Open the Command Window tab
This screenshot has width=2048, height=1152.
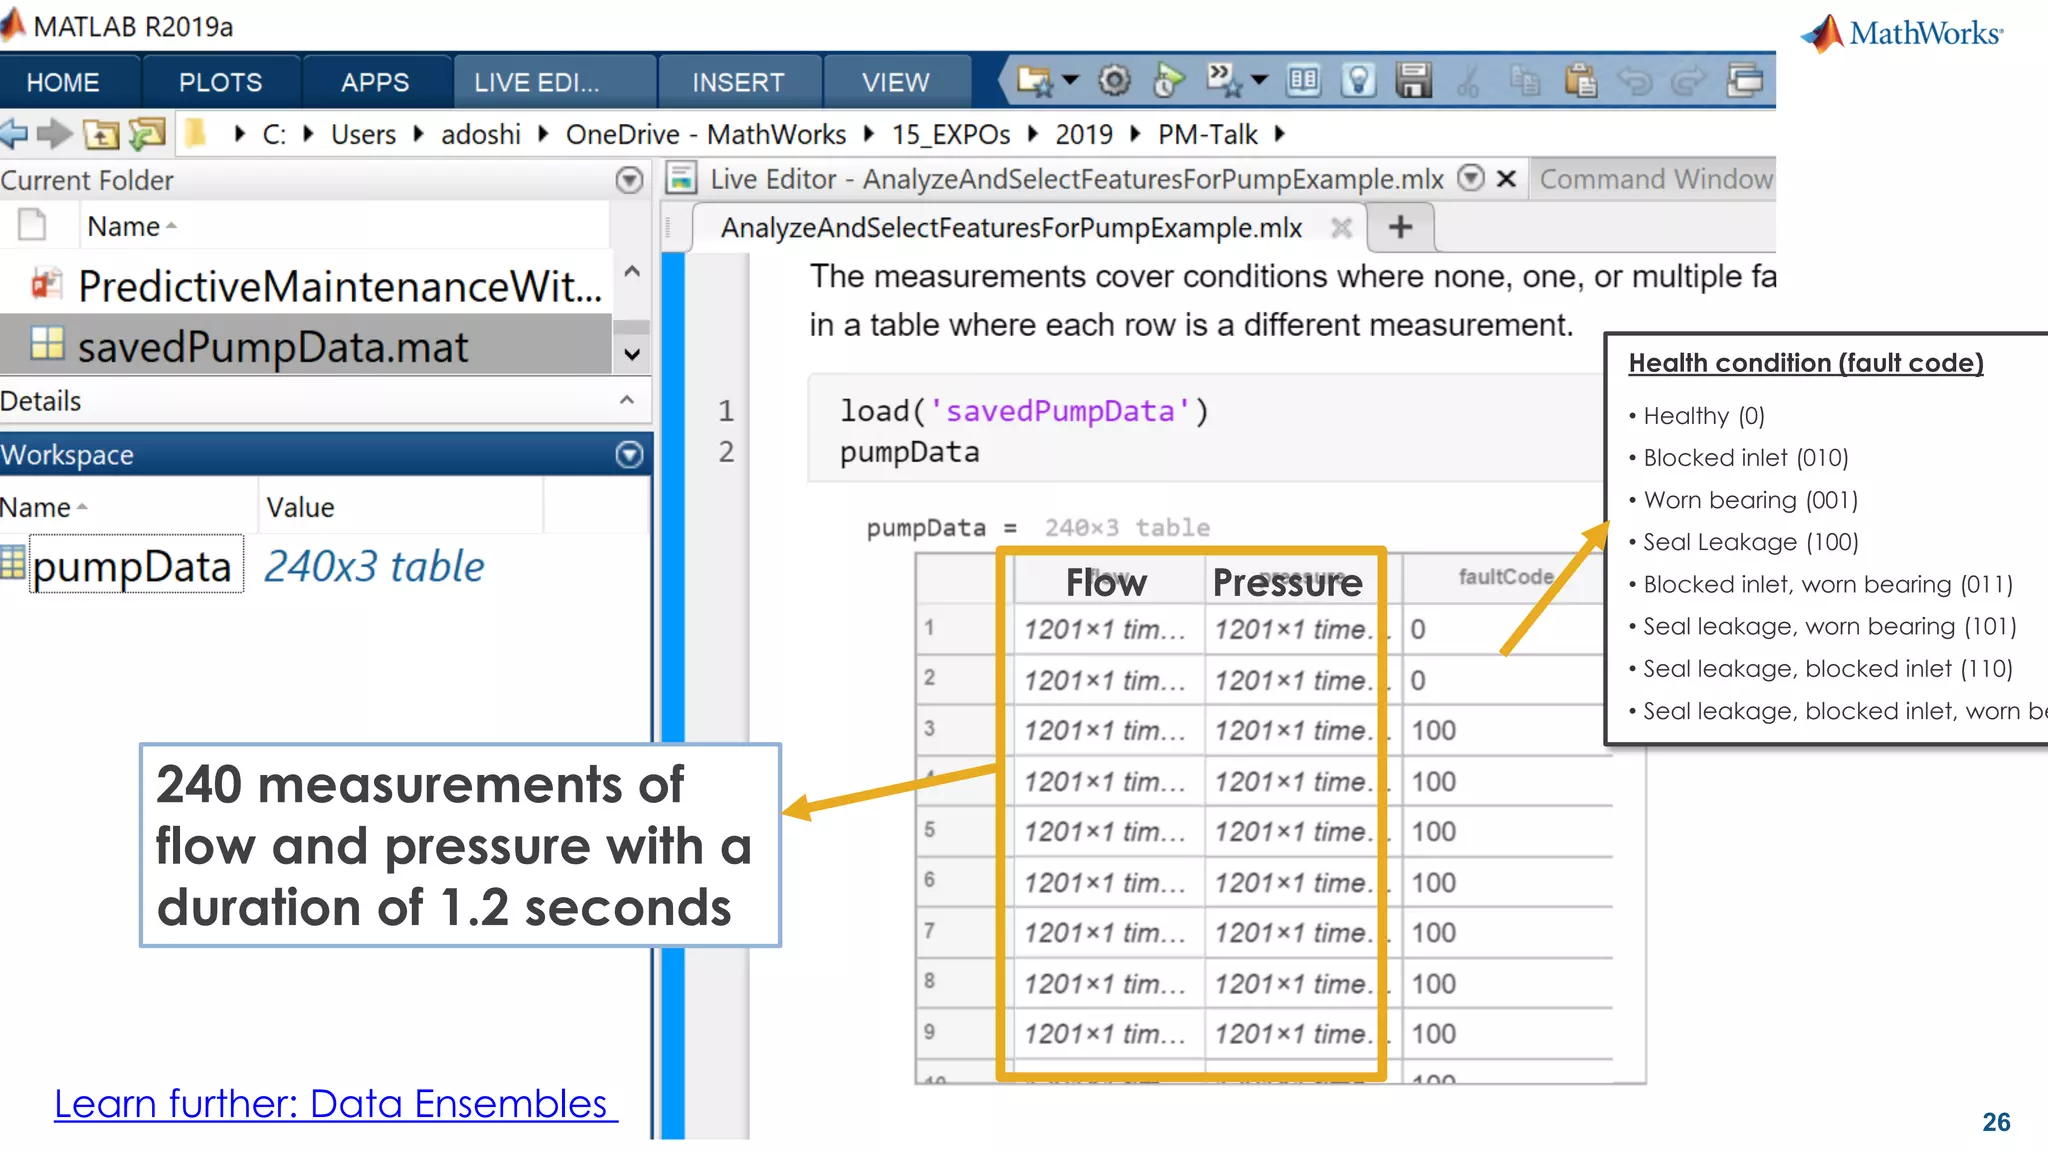pos(1655,180)
